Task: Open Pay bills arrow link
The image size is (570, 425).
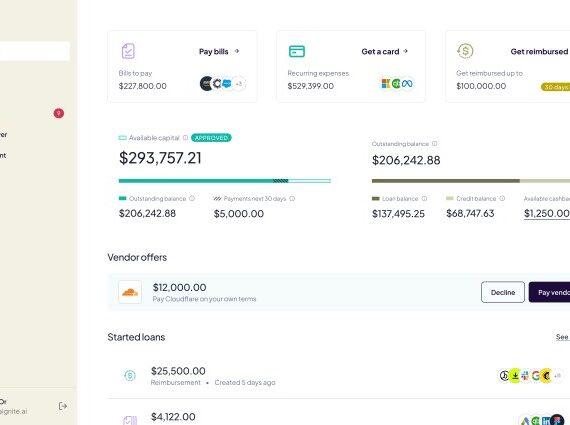Action: click(x=219, y=51)
